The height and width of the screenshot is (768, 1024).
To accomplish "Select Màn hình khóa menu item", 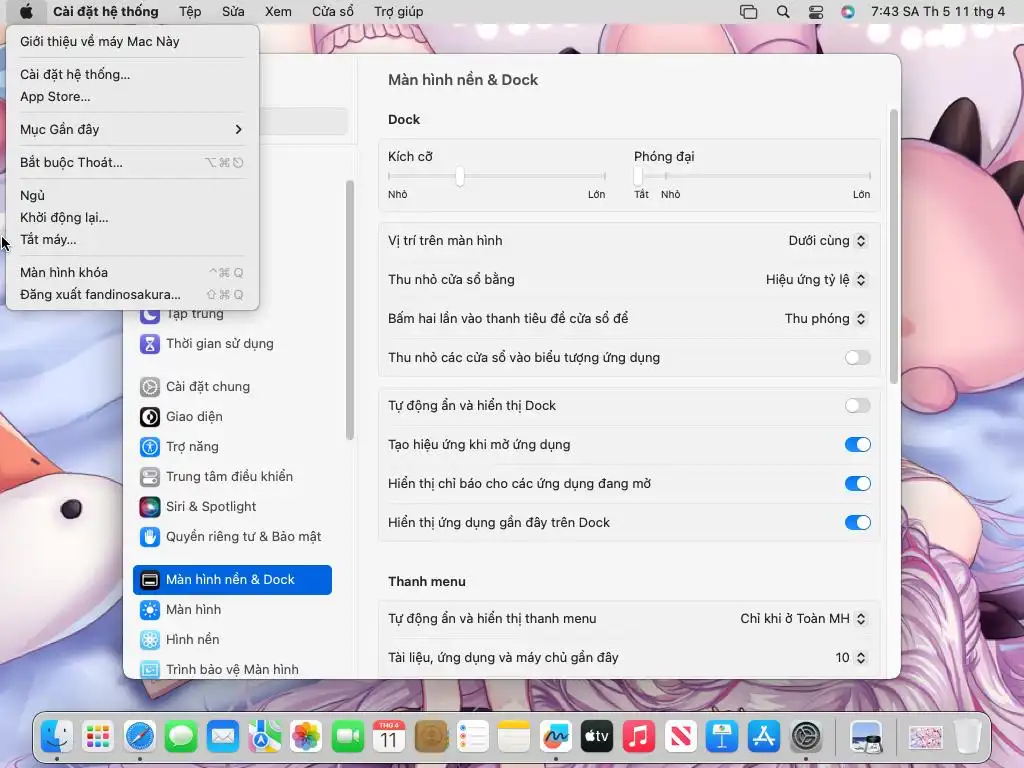I will [132, 272].
